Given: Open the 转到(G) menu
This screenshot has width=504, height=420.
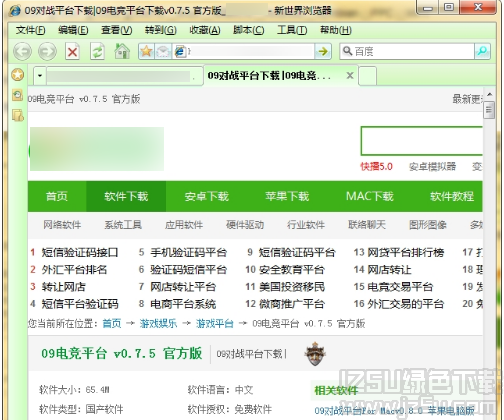Looking at the screenshot, I should coord(161,30).
